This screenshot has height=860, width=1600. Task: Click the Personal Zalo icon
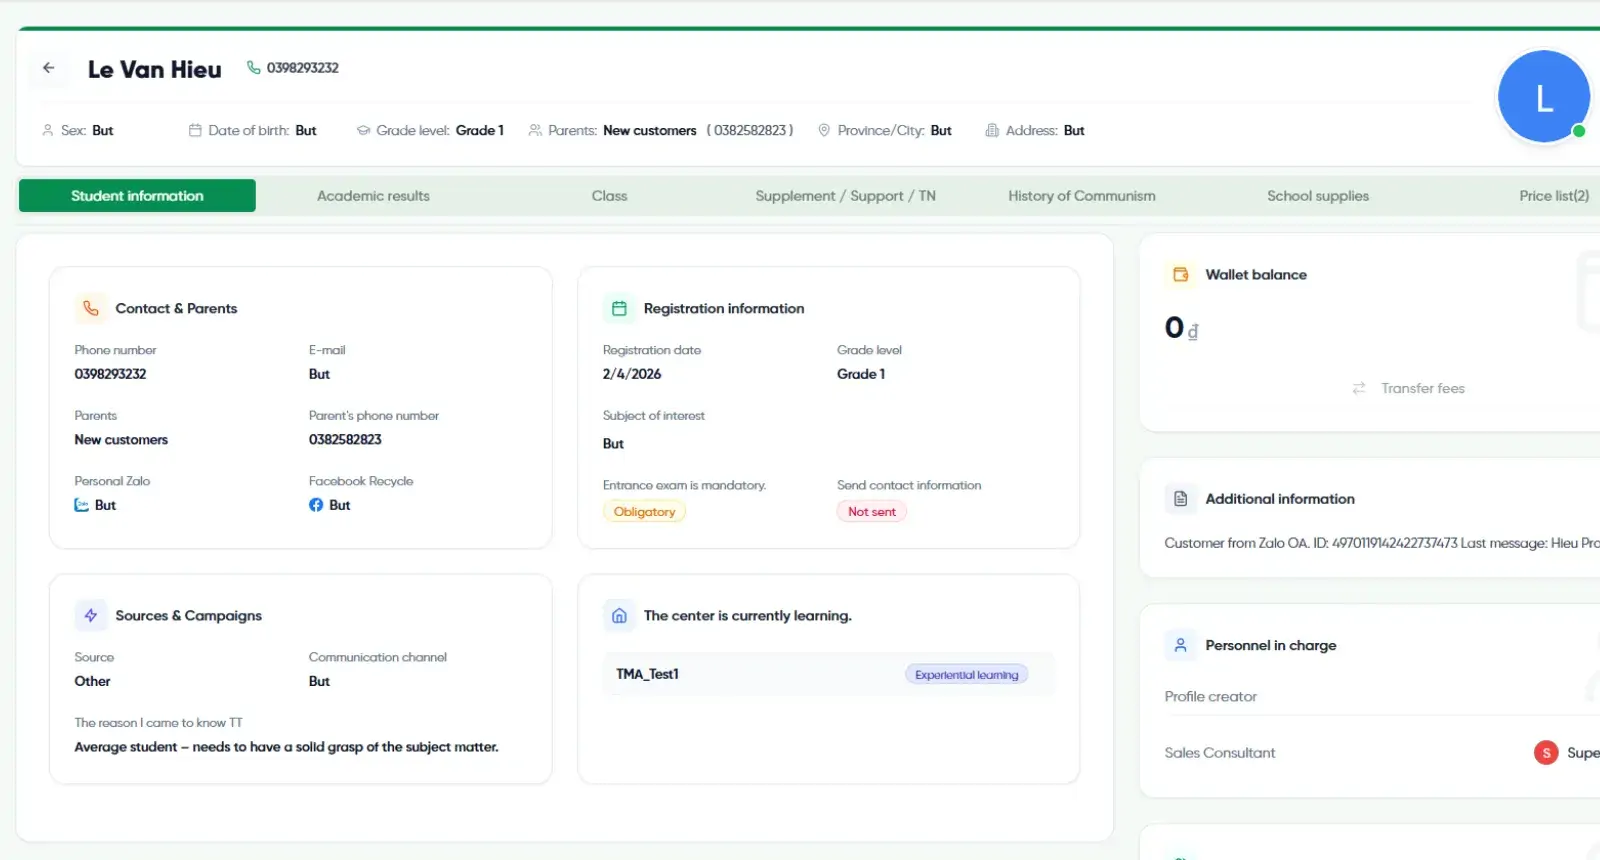82,505
